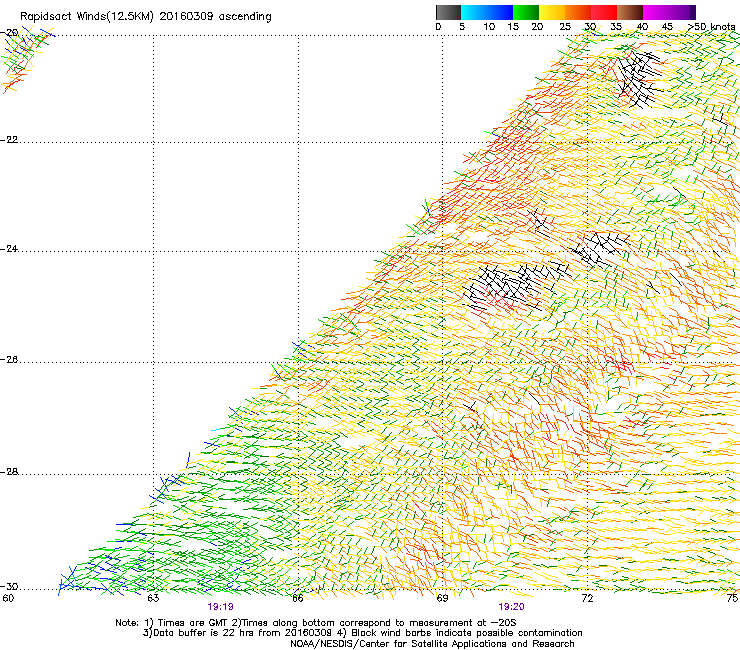740x650 pixels.
Task: Click the yellow 20-25 knots legend swatch
Action: (x=552, y=12)
